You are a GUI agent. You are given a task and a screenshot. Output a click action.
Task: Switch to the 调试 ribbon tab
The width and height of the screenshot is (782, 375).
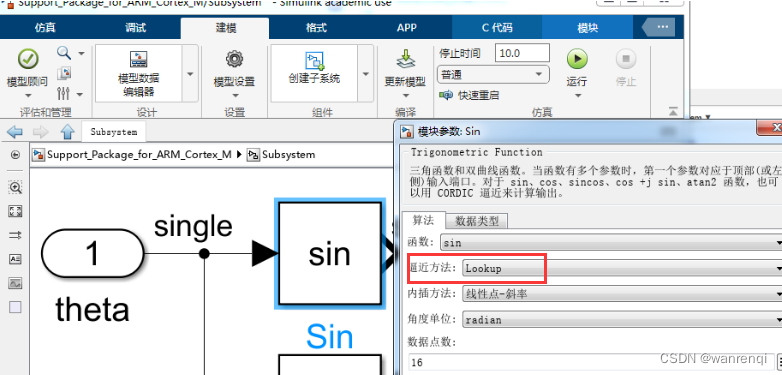pyautogui.click(x=135, y=28)
